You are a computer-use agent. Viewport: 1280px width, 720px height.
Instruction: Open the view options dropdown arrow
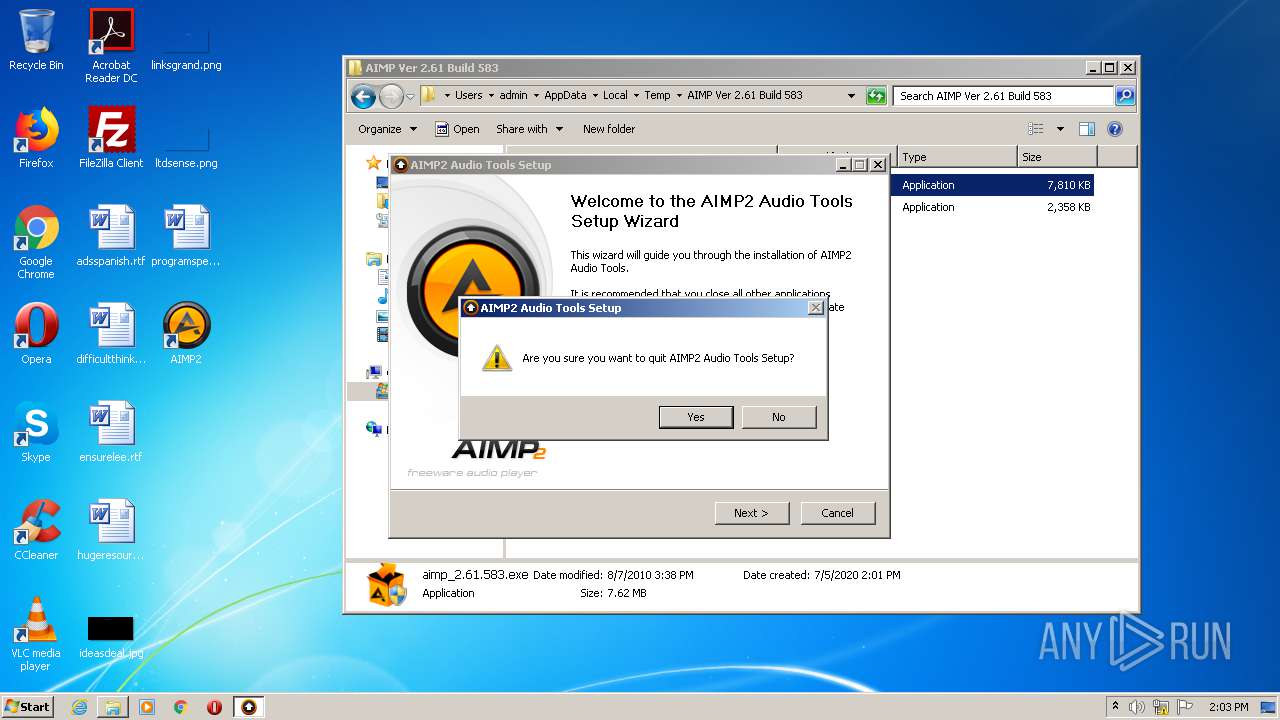[1060, 129]
